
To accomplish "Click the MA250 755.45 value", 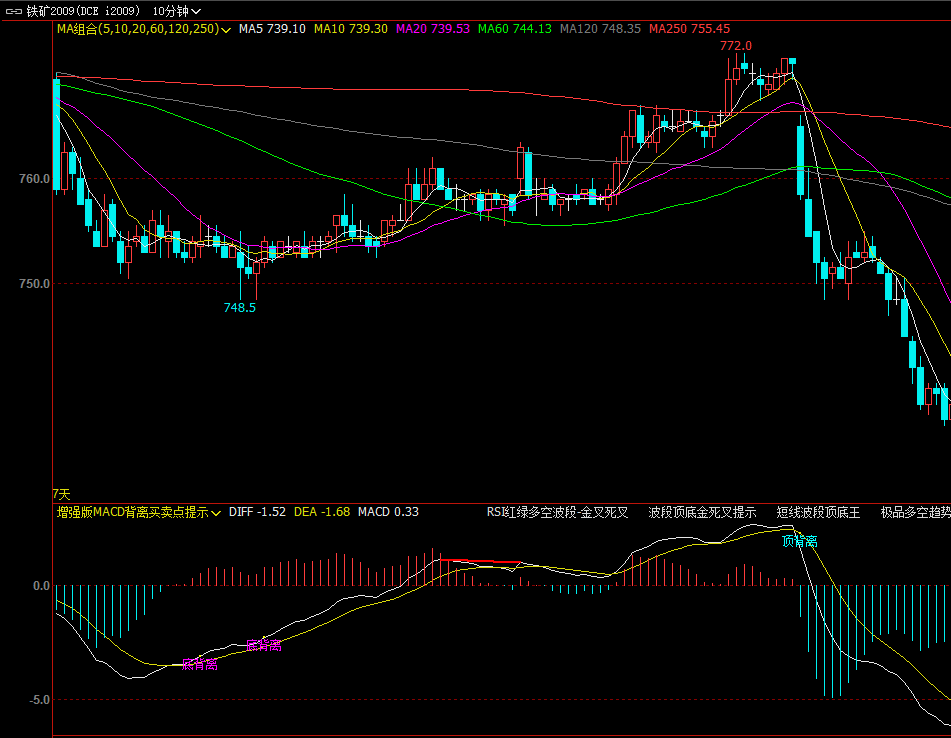I will point(690,29).
